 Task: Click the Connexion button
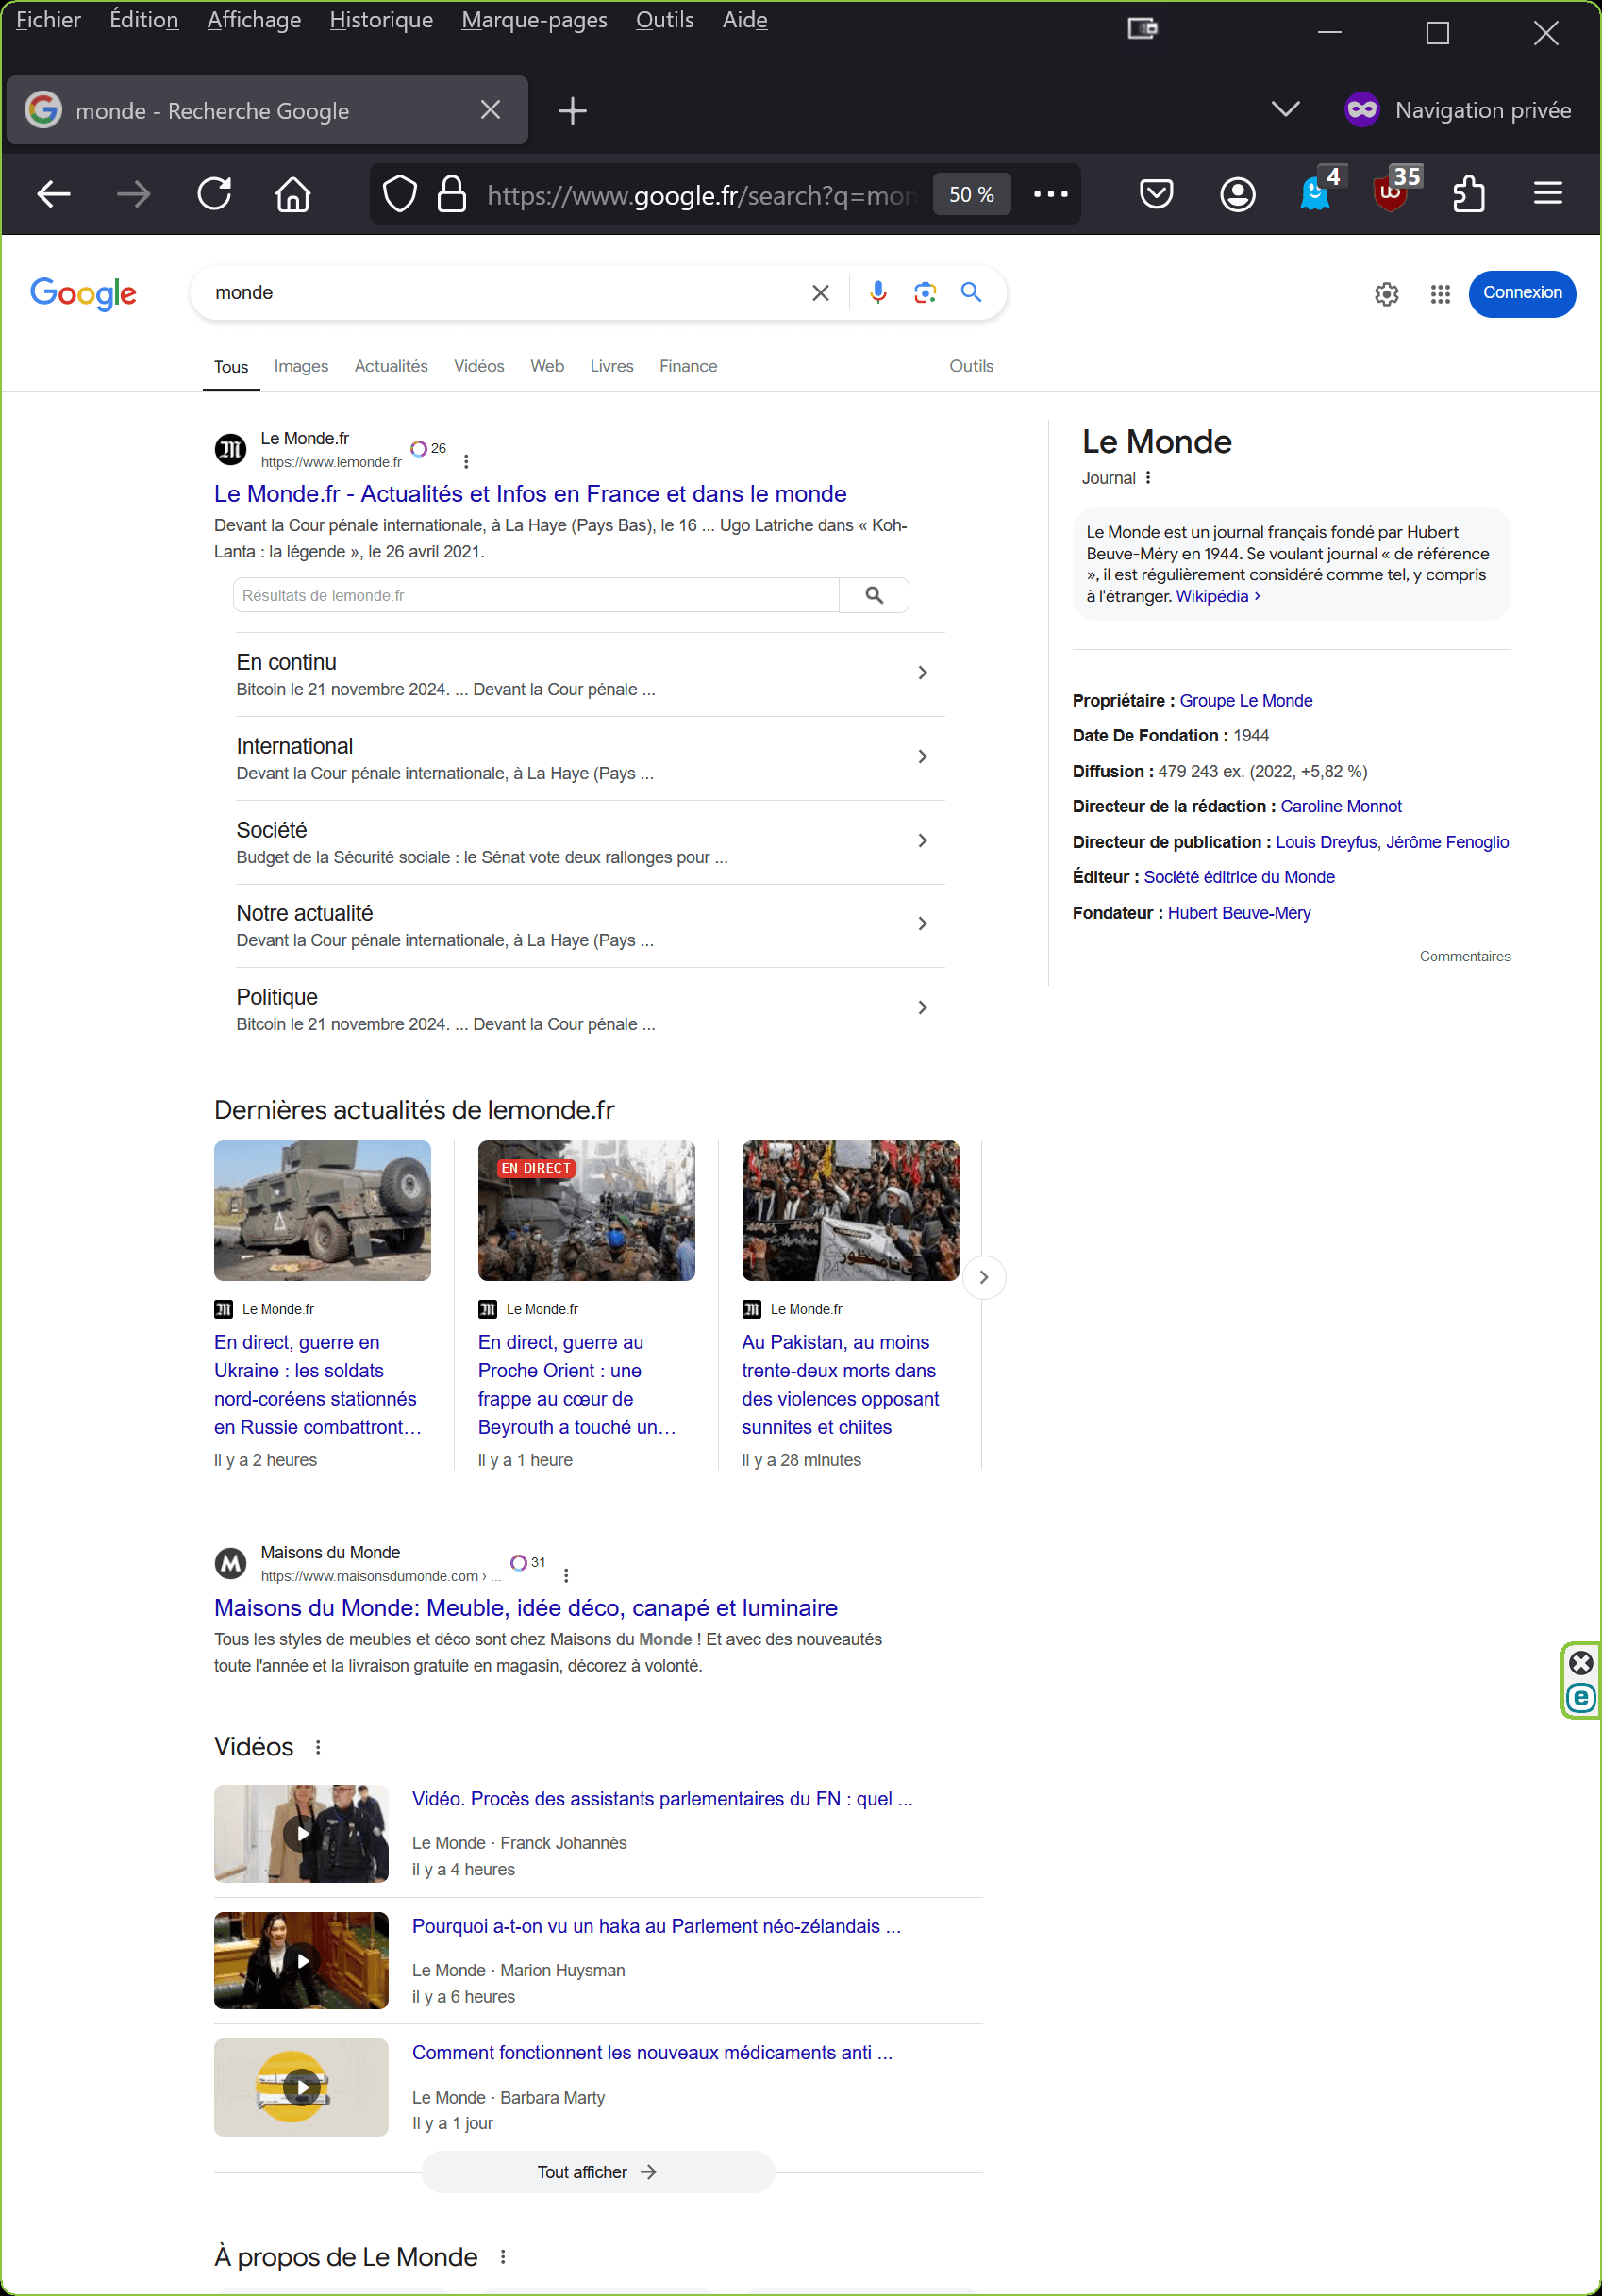coord(1522,293)
